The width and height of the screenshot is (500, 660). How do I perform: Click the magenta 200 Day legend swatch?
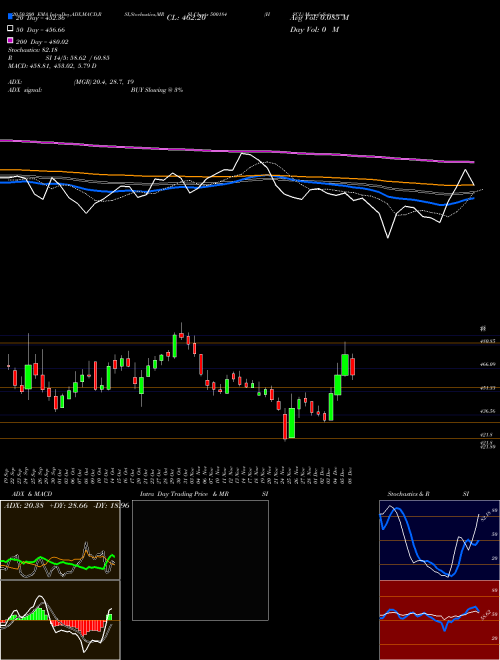point(10,41)
